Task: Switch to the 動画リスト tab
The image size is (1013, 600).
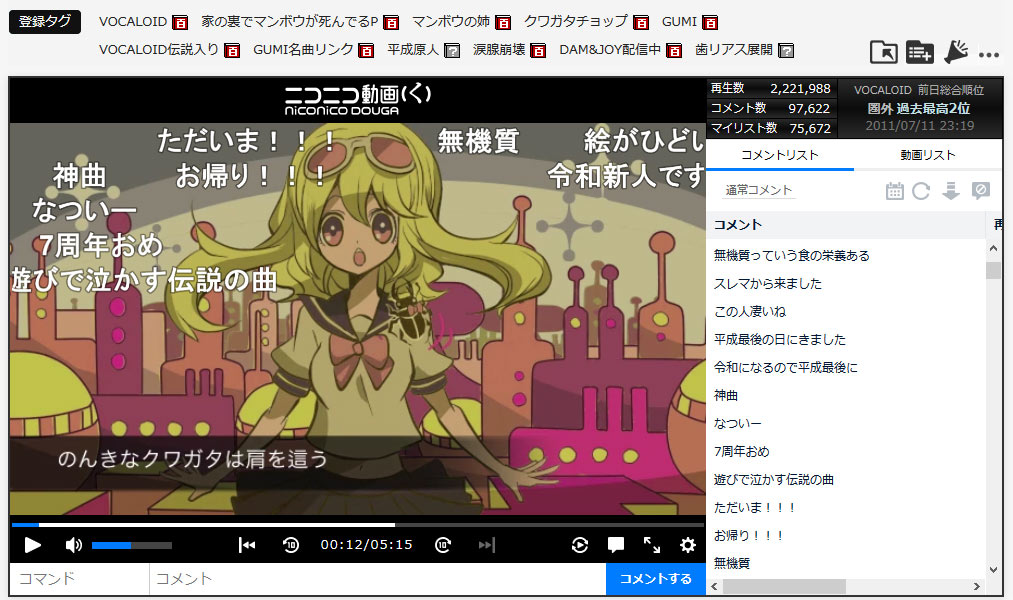Action: coord(928,156)
